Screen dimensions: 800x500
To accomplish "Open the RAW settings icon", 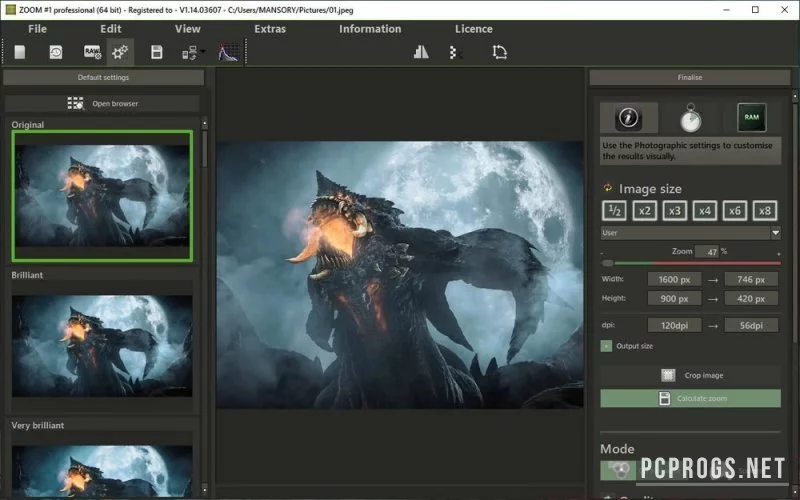I will tap(92, 52).
